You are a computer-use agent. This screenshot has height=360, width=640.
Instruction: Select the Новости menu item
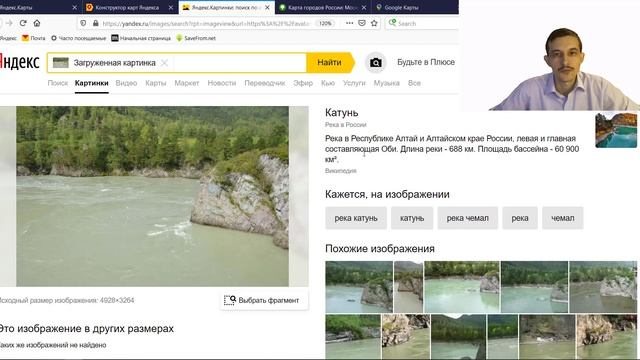(x=222, y=83)
